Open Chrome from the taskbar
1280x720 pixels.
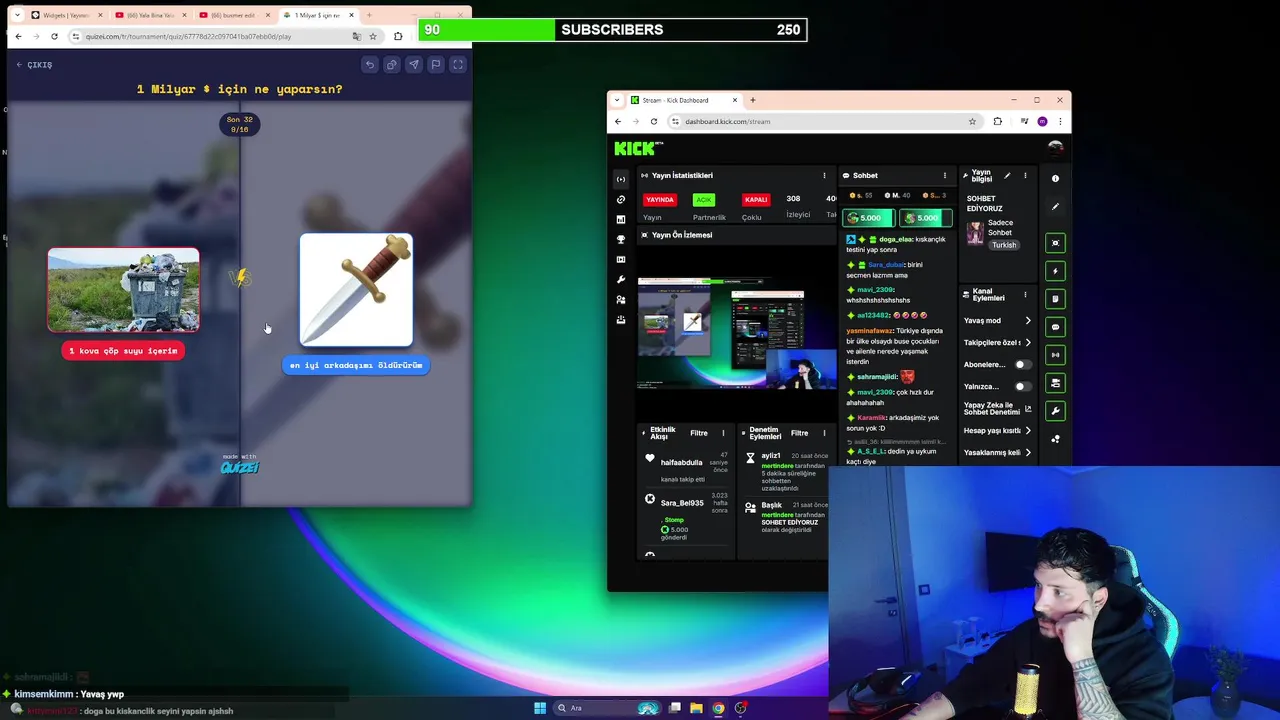718,708
